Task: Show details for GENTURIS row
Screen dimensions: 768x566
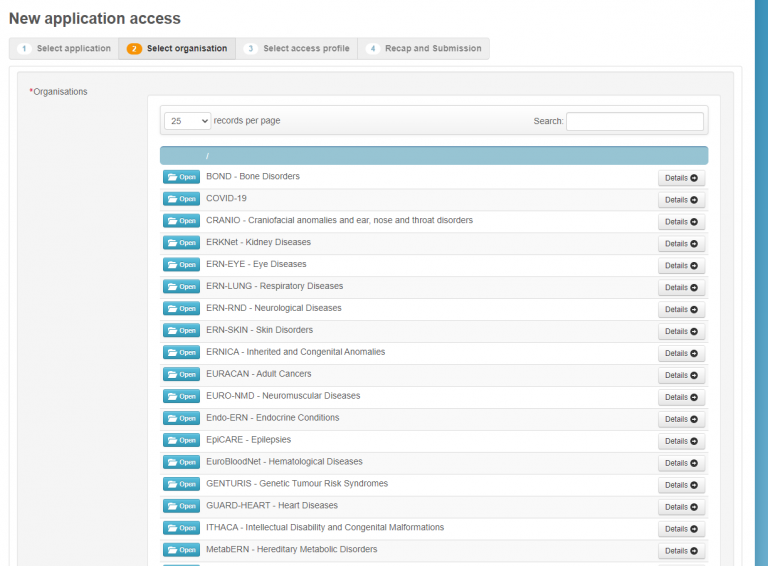Action: 681,485
